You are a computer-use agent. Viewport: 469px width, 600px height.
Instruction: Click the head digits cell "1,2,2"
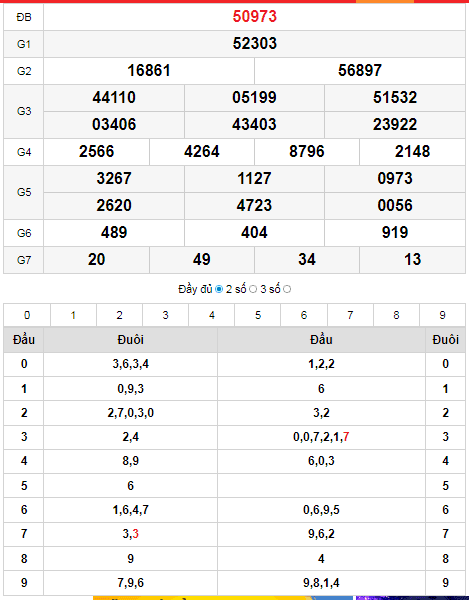321,364
